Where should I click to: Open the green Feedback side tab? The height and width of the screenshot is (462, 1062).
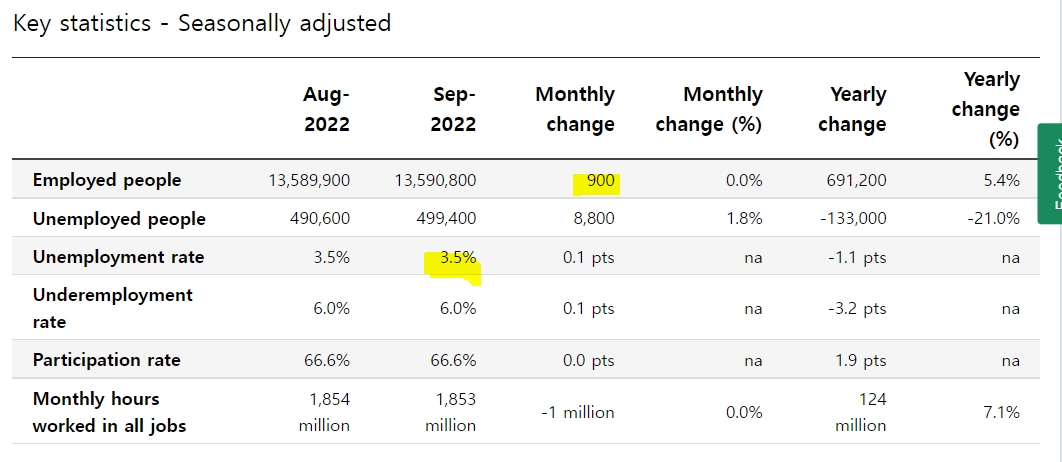click(1050, 173)
